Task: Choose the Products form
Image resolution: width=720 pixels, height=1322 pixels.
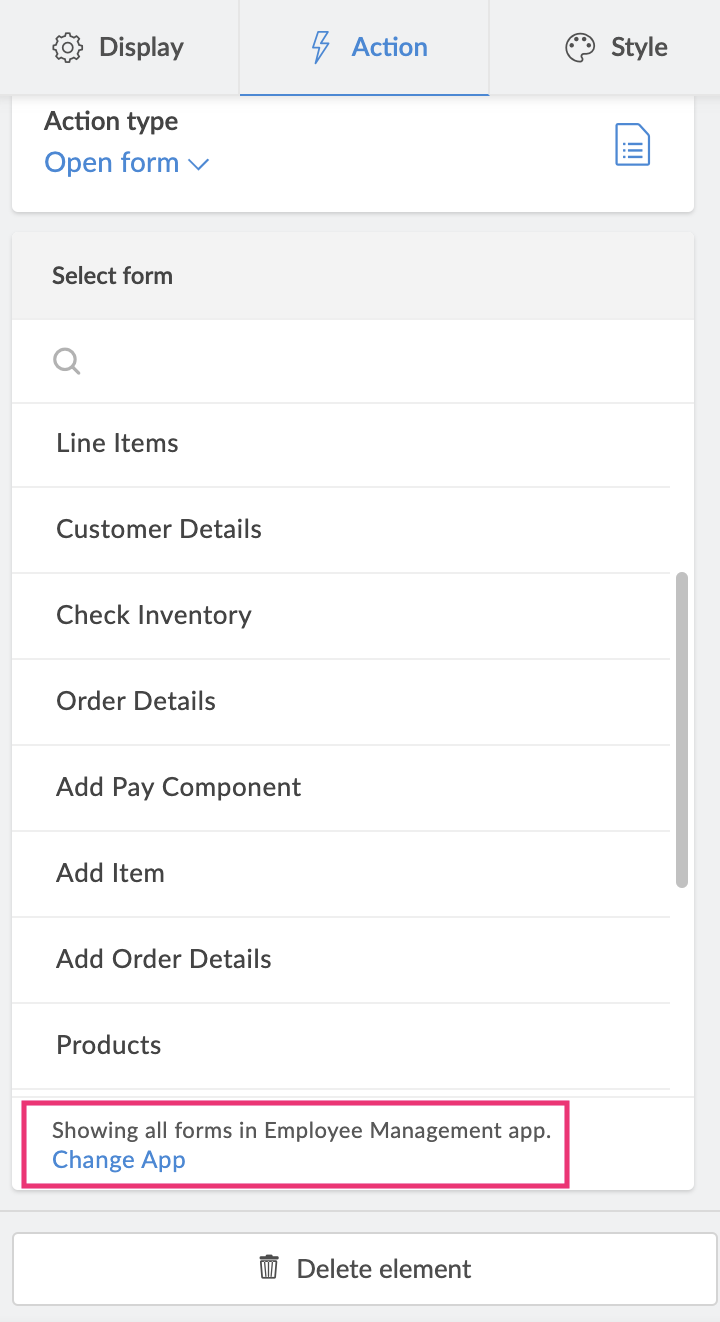Action: 109,1046
